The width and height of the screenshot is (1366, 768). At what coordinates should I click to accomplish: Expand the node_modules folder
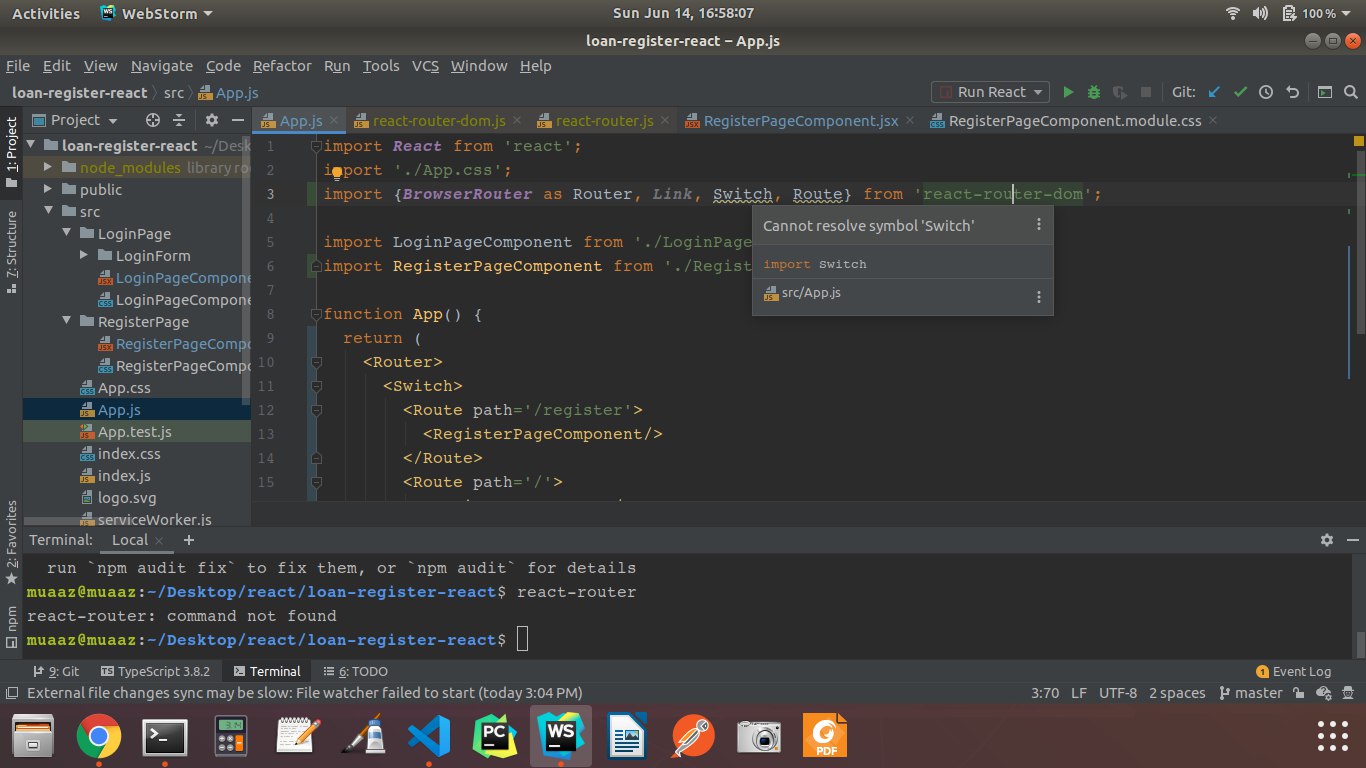tap(50, 168)
